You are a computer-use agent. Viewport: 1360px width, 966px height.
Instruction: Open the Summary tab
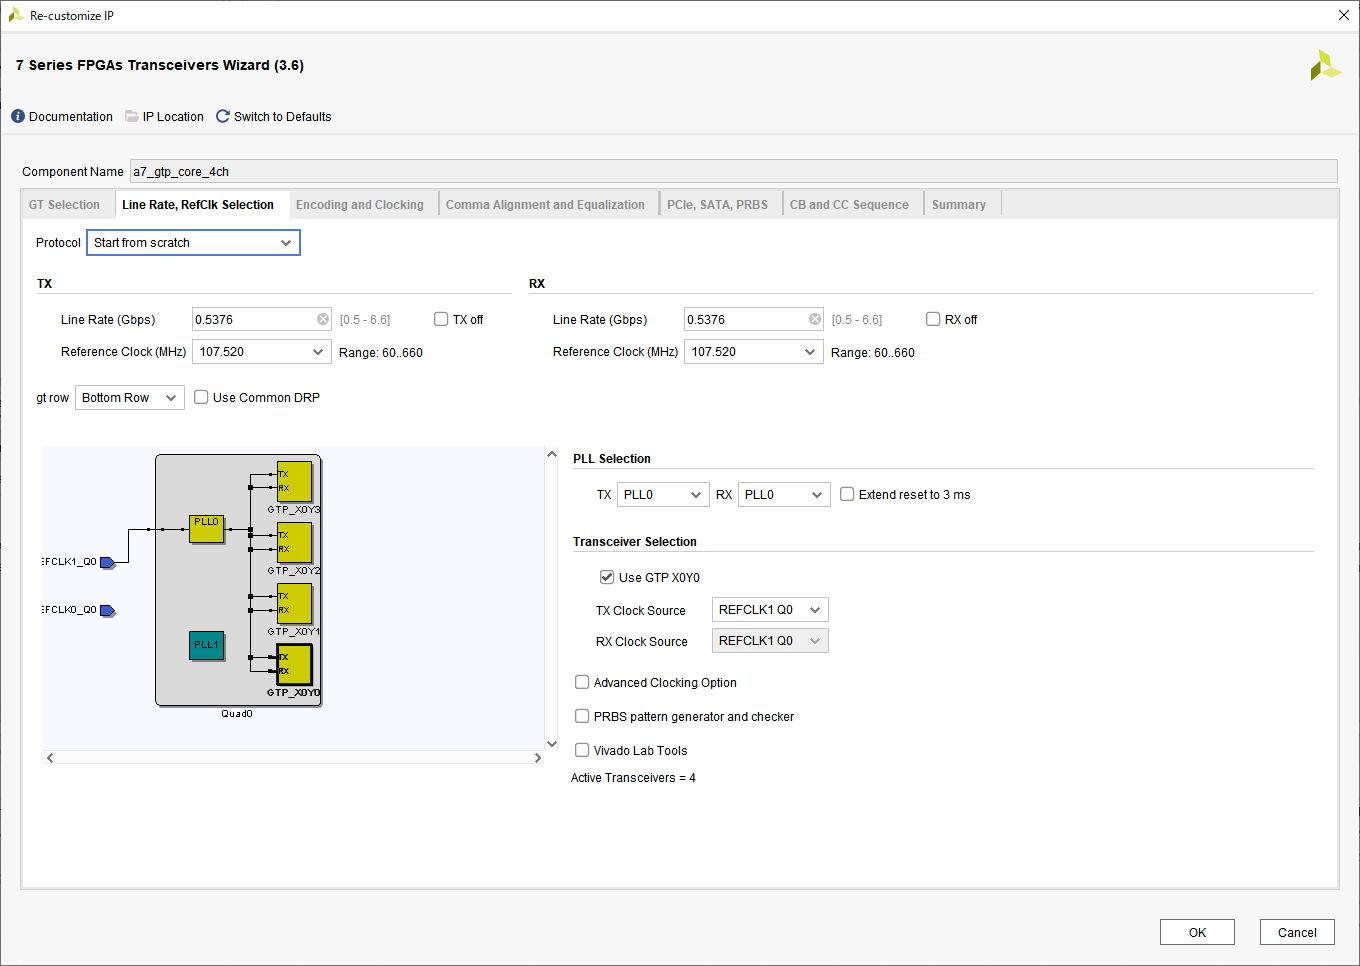(959, 205)
